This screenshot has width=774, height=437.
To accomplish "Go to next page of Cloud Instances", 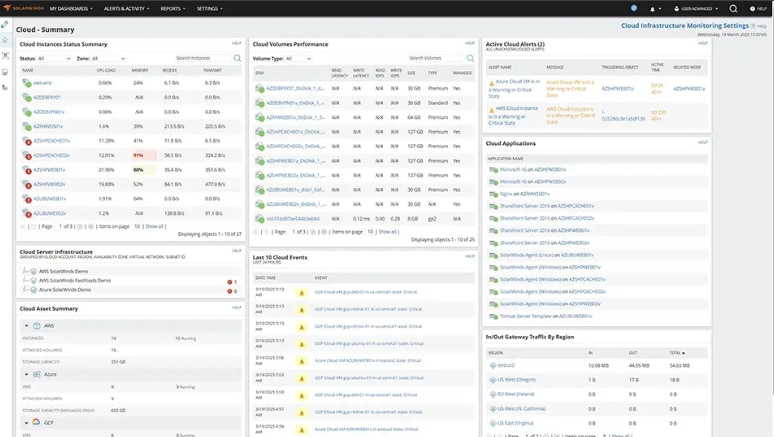I will tap(80, 226).
